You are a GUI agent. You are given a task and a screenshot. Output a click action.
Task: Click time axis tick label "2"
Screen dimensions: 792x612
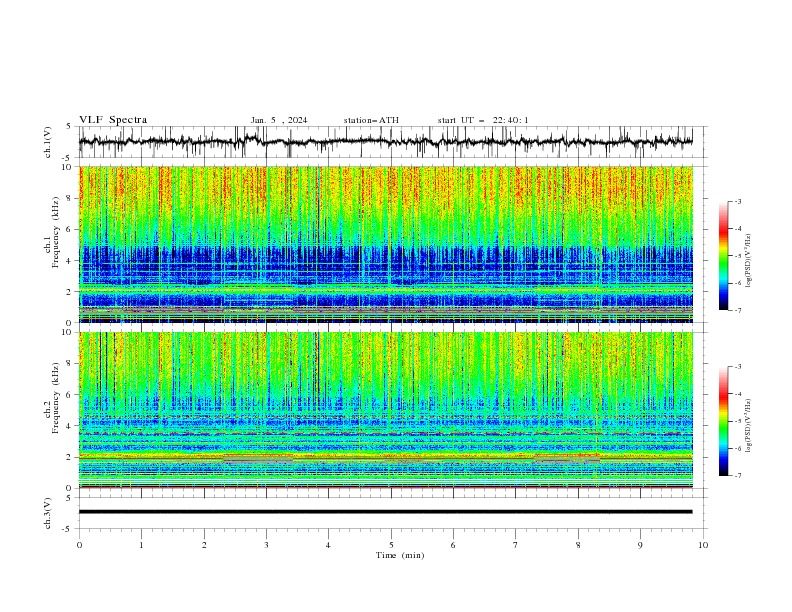point(204,545)
